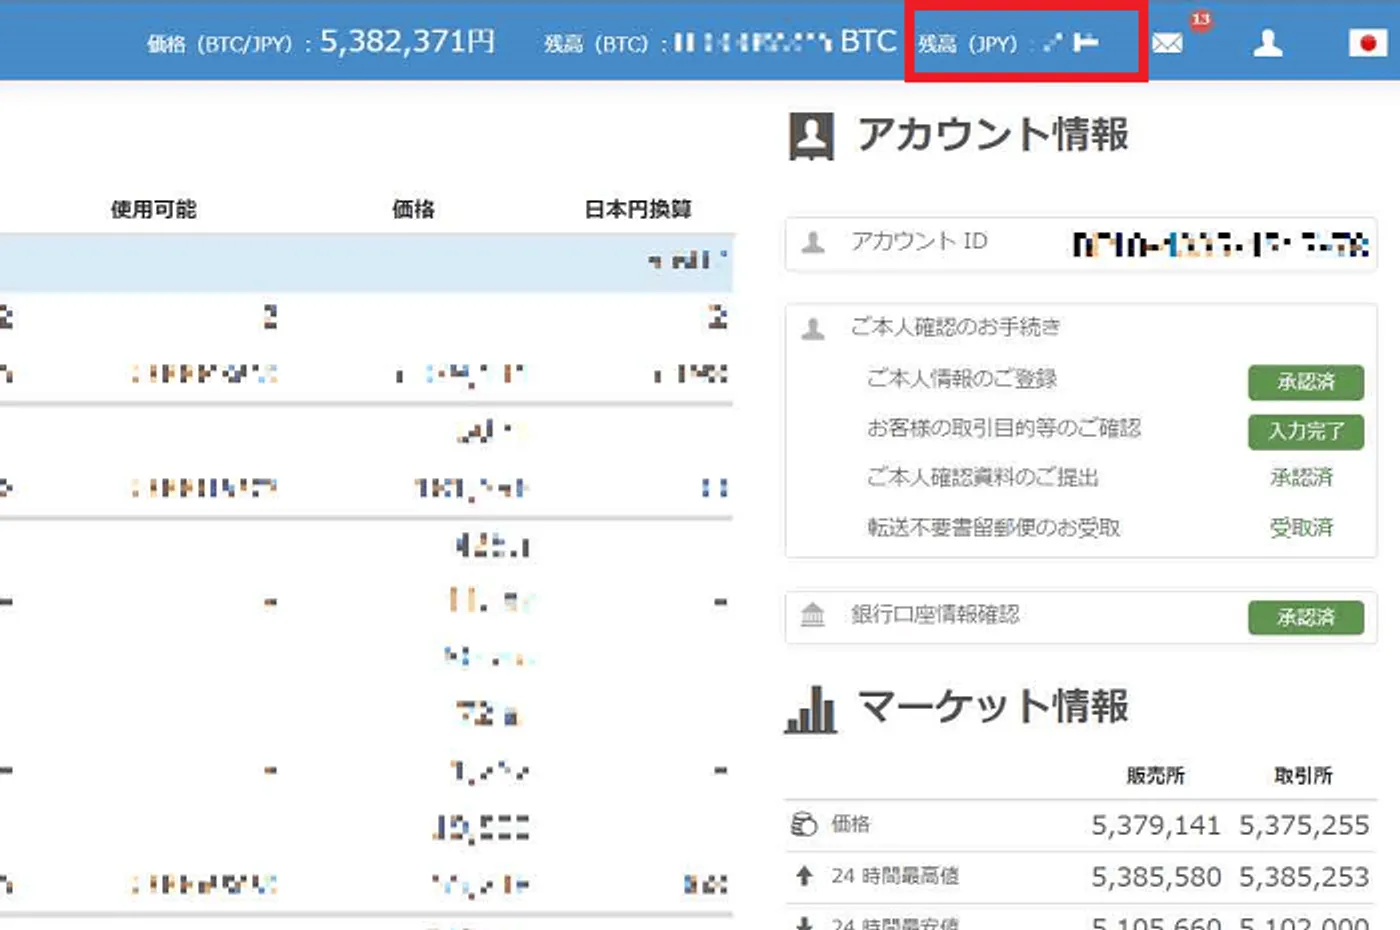Click the person icon beside アカウント ID
The width and height of the screenshot is (1400, 930).
[x=814, y=242]
